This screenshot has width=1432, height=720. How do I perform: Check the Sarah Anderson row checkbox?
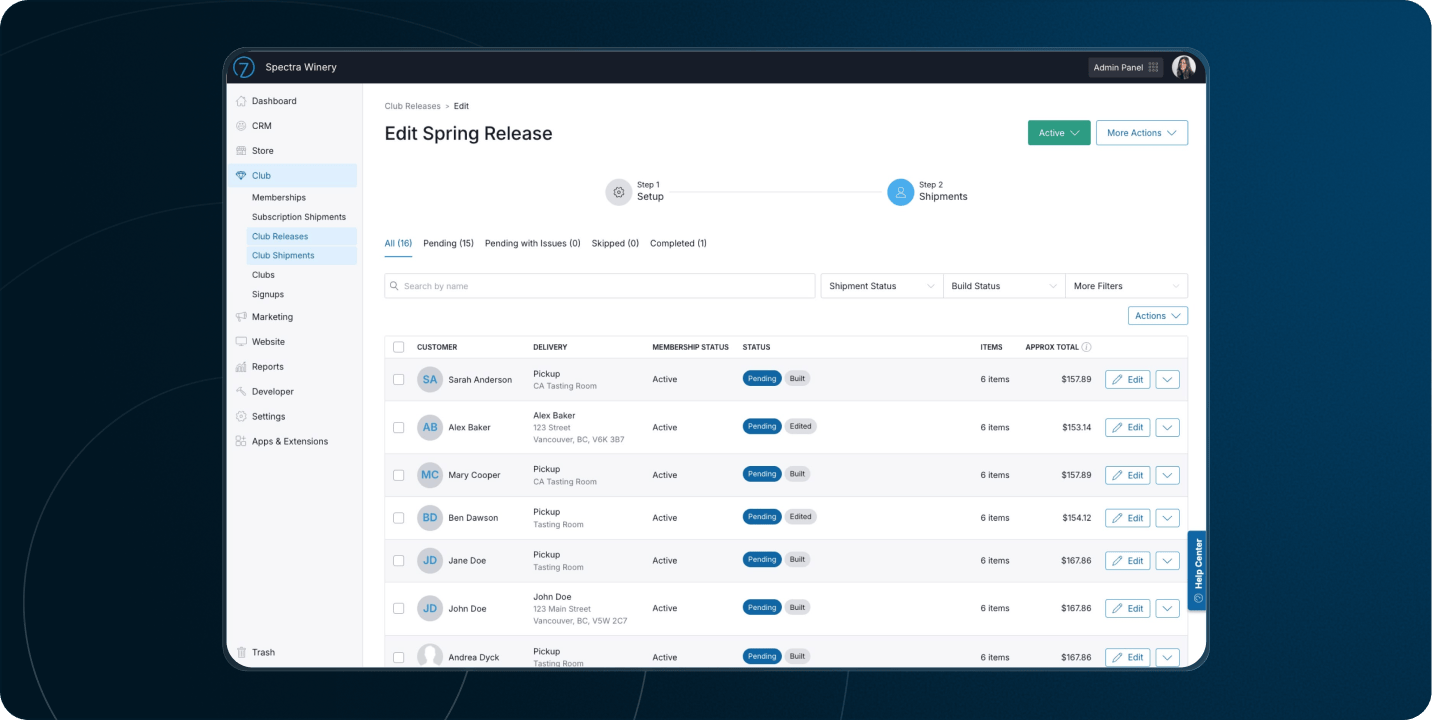[399, 380]
